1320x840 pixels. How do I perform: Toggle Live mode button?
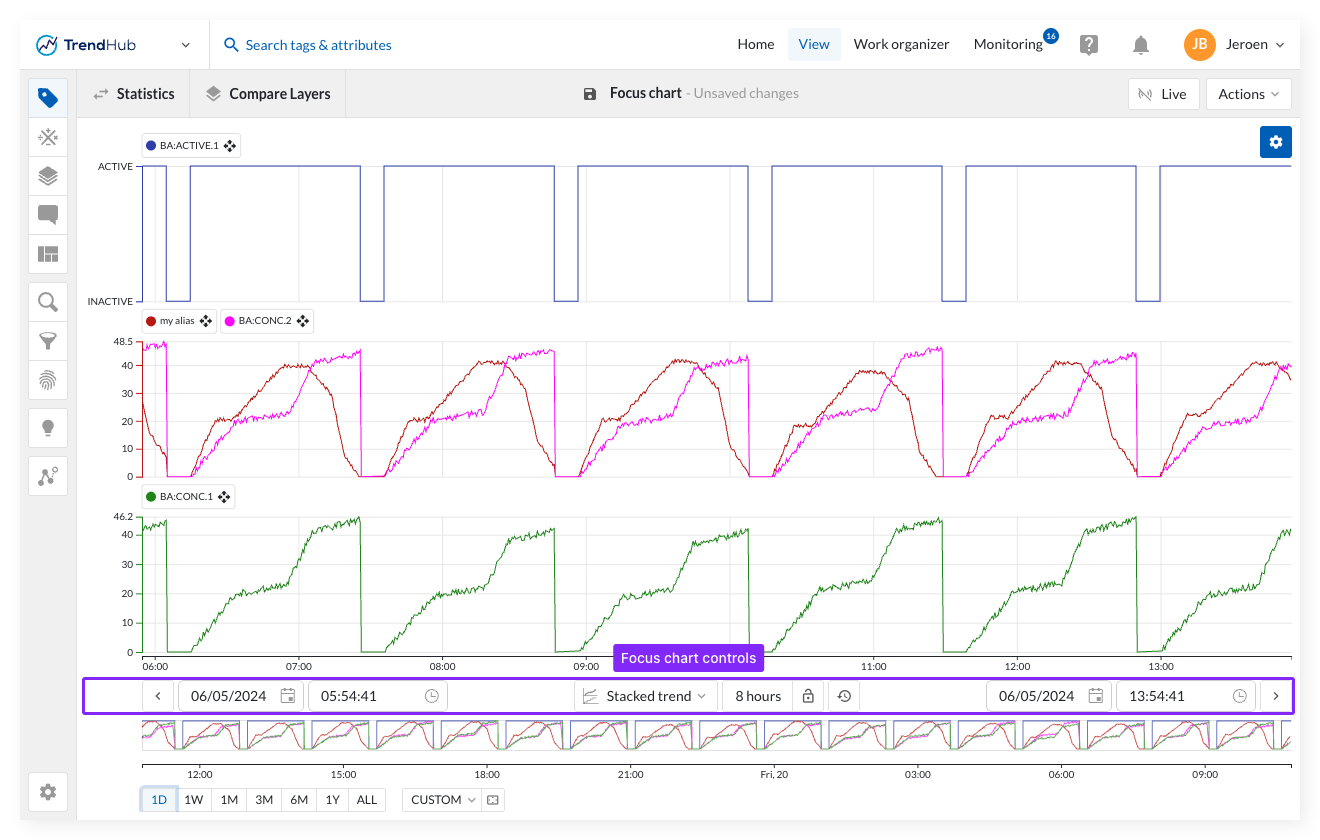pos(1162,94)
